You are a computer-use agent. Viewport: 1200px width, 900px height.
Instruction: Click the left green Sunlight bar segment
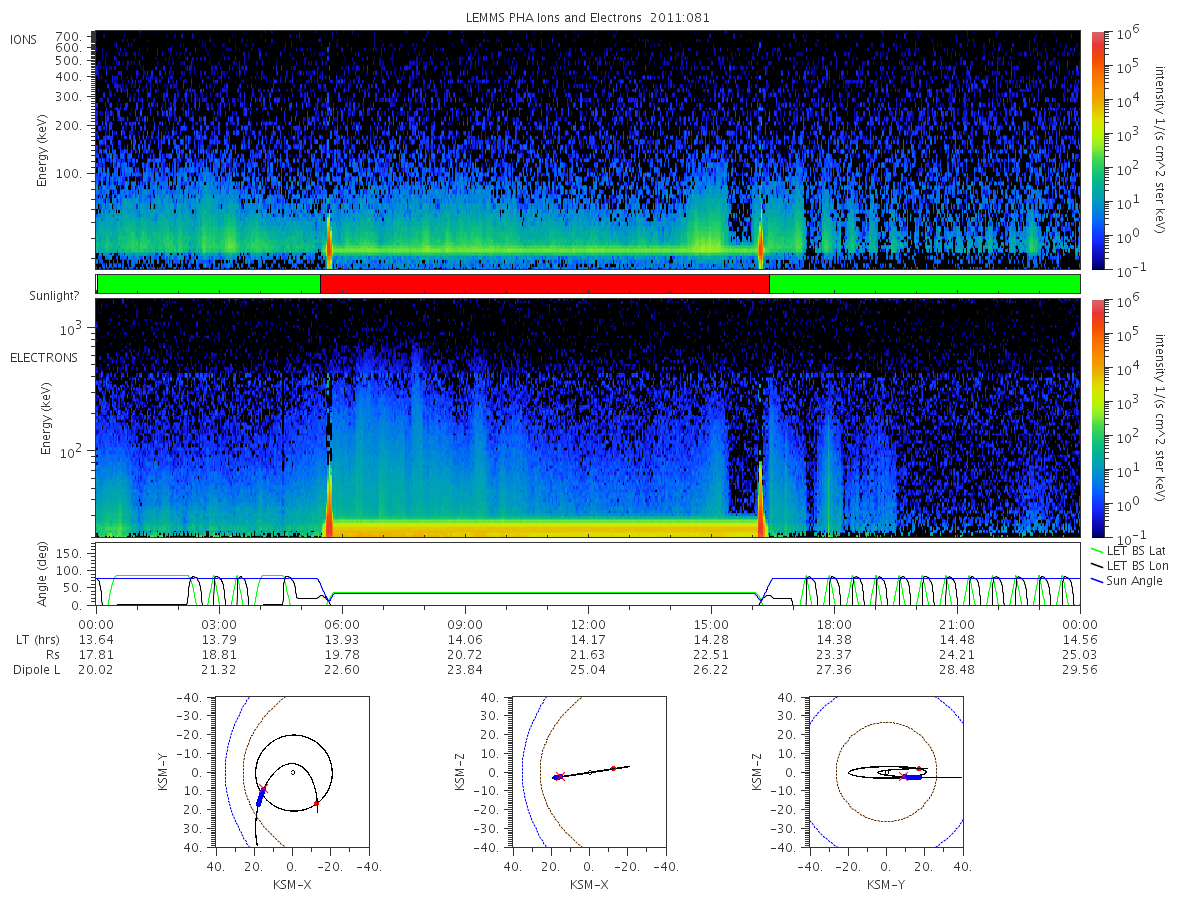208,284
